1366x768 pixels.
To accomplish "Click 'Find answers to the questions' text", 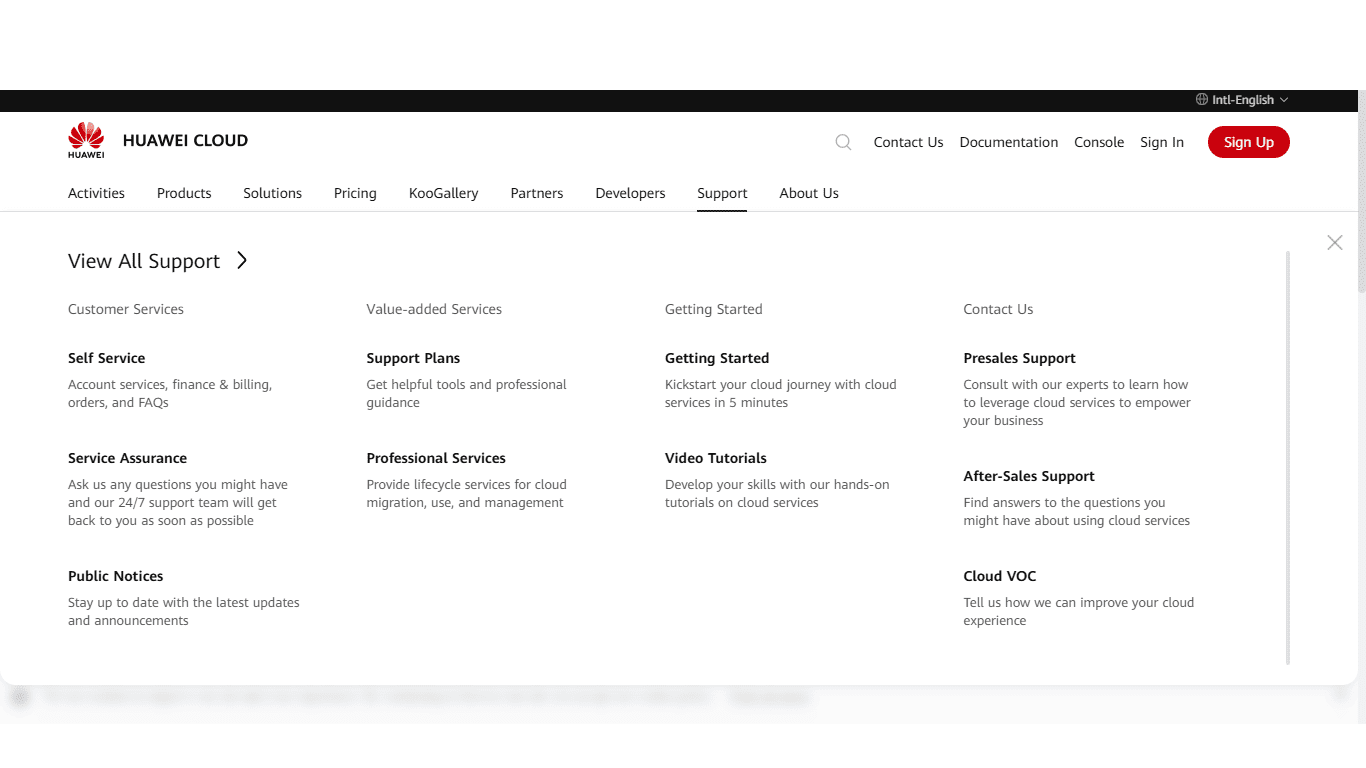I will [x=1077, y=511].
